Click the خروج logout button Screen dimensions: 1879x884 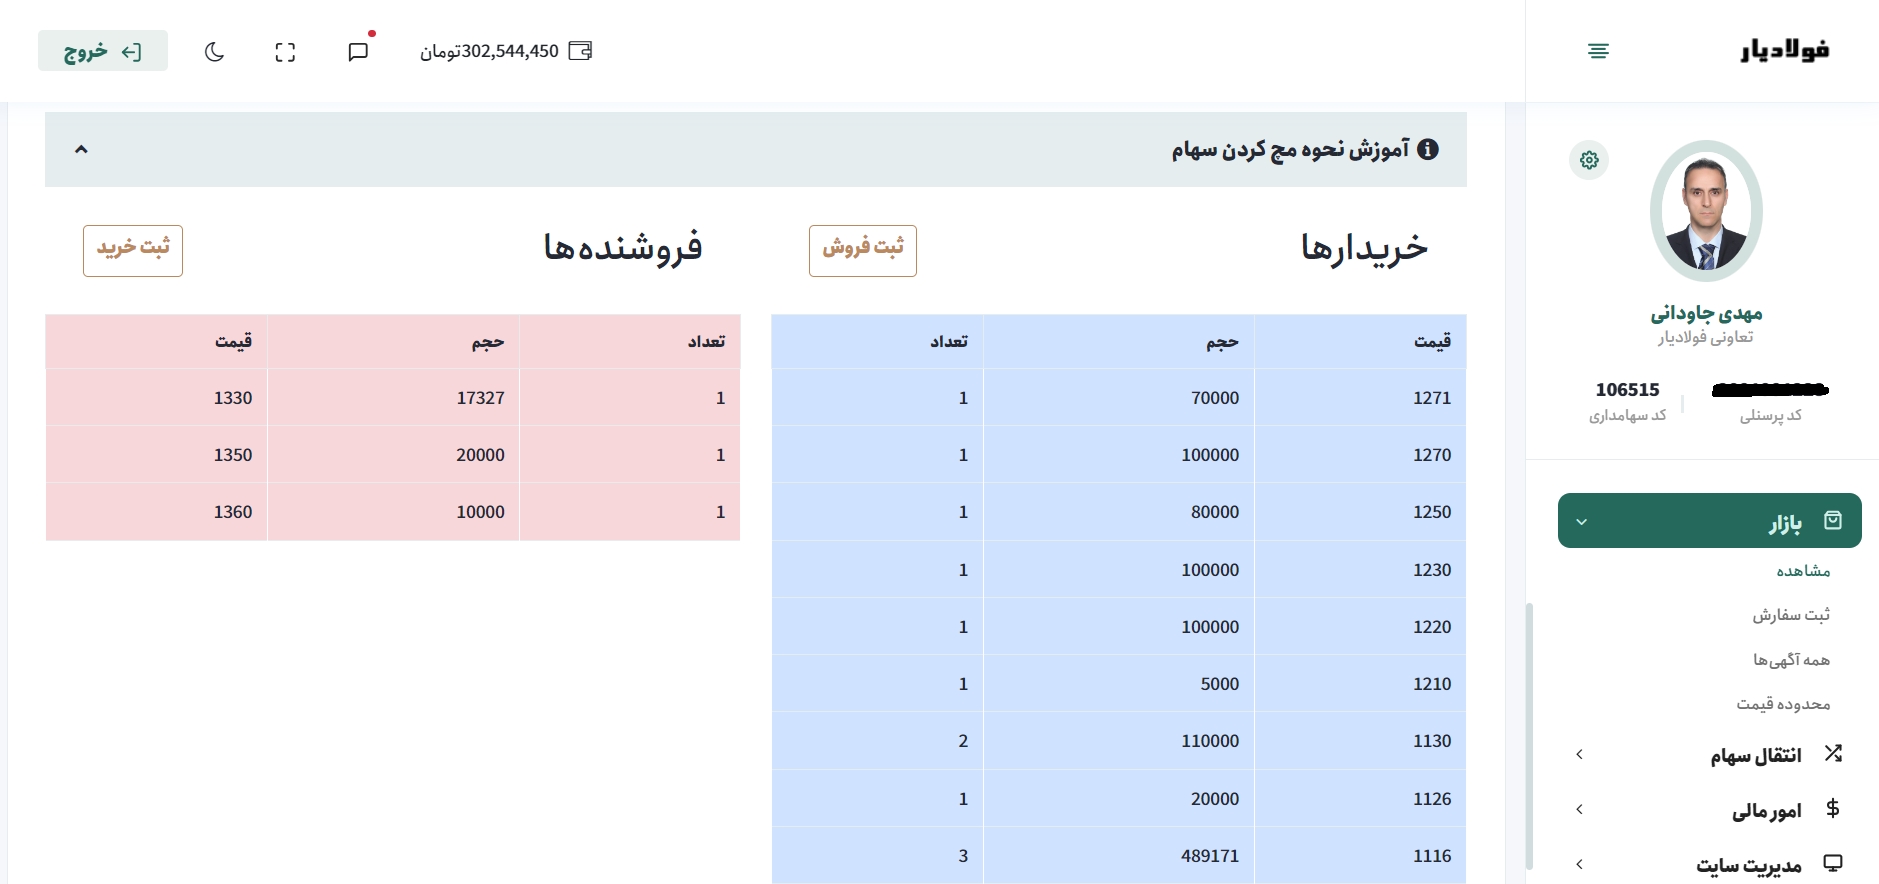click(103, 51)
